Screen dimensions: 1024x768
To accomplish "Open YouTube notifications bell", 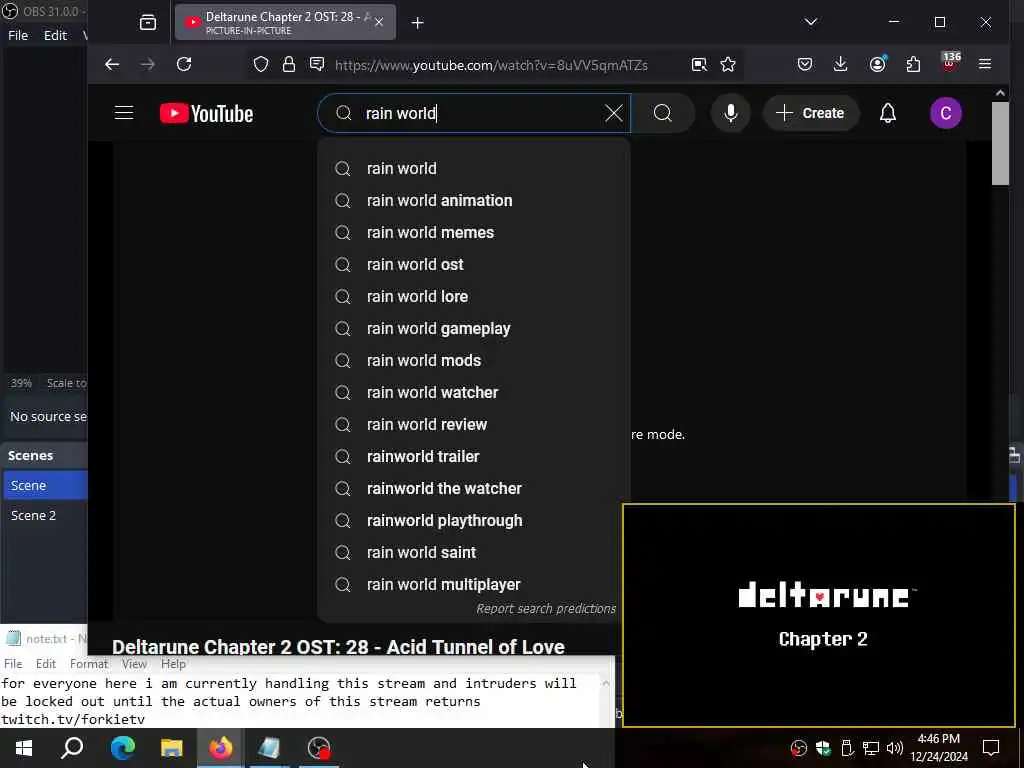I will click(888, 114).
